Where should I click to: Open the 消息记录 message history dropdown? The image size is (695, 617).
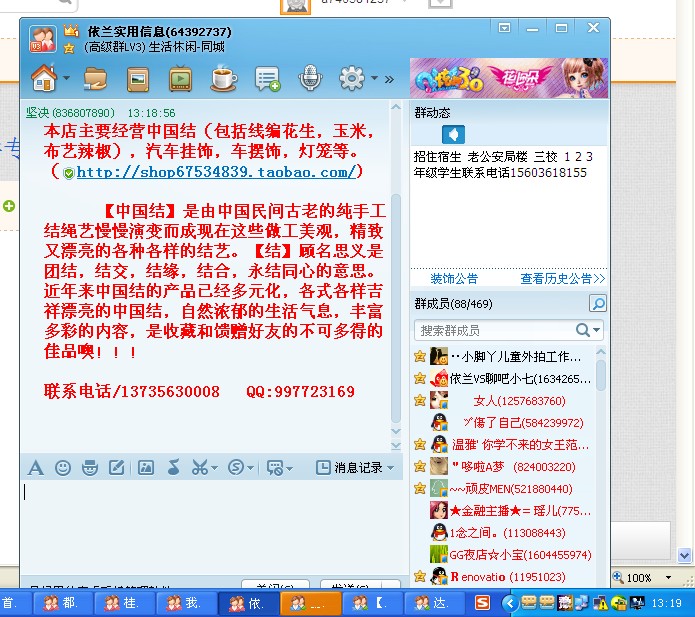pos(355,467)
